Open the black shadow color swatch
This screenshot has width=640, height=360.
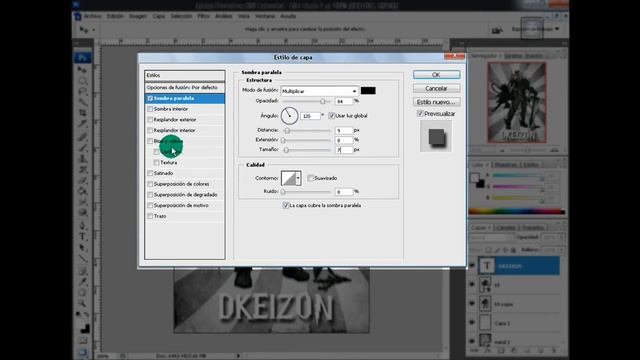(368, 91)
